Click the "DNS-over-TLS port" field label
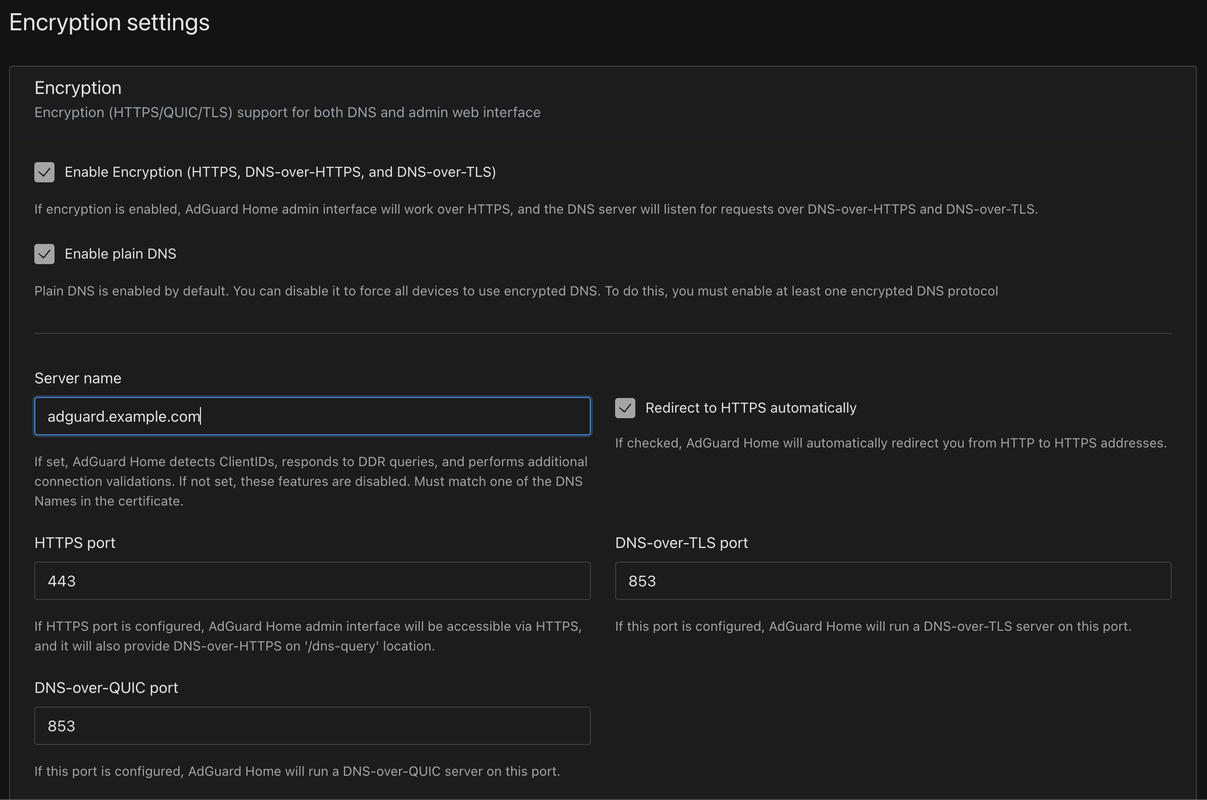The width and height of the screenshot is (1207, 800). 681,543
